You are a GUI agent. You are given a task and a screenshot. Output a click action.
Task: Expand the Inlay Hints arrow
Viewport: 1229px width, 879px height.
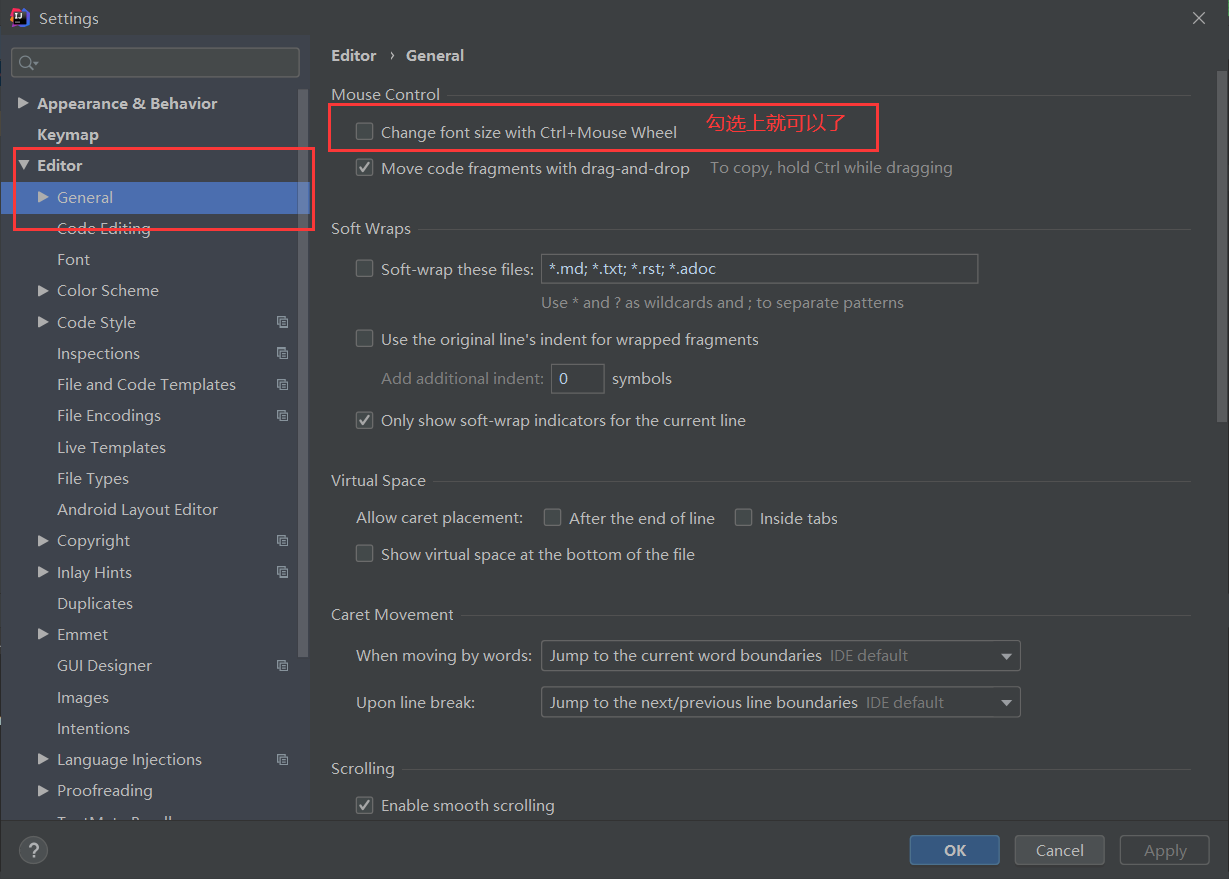[43, 572]
